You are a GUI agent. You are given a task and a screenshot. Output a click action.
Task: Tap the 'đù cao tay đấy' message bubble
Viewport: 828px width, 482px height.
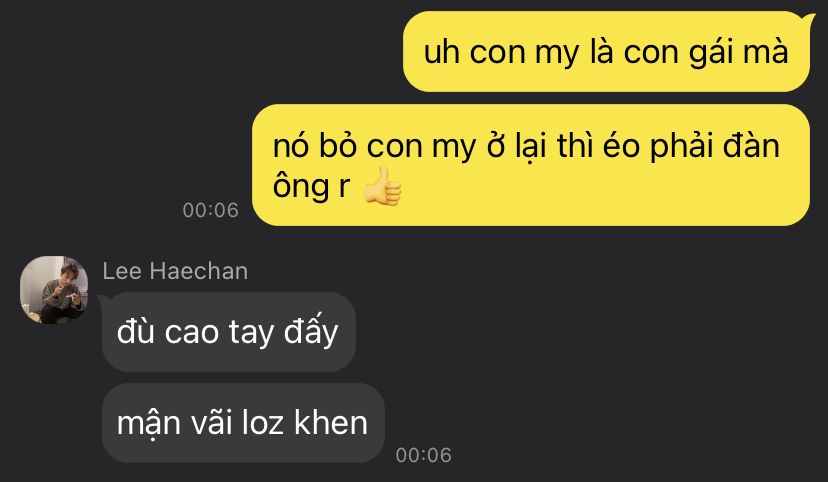[229, 332]
